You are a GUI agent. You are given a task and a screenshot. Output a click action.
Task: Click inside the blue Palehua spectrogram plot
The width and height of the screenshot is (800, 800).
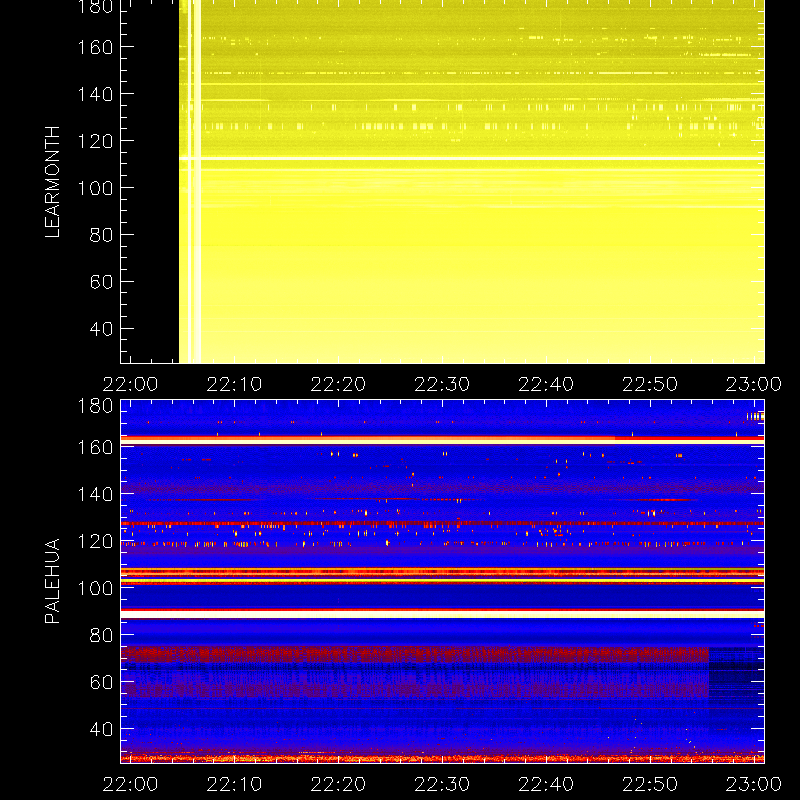pyautogui.click(x=442, y=581)
